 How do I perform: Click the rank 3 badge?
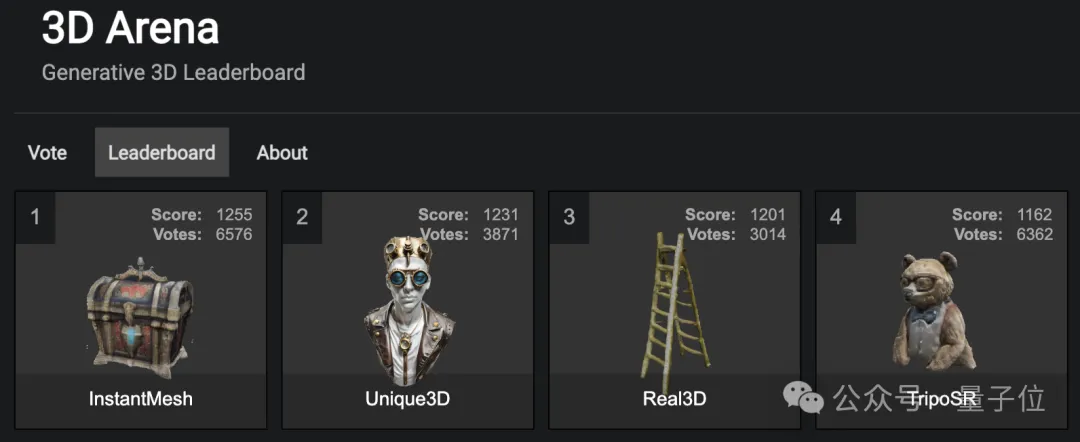tap(569, 218)
